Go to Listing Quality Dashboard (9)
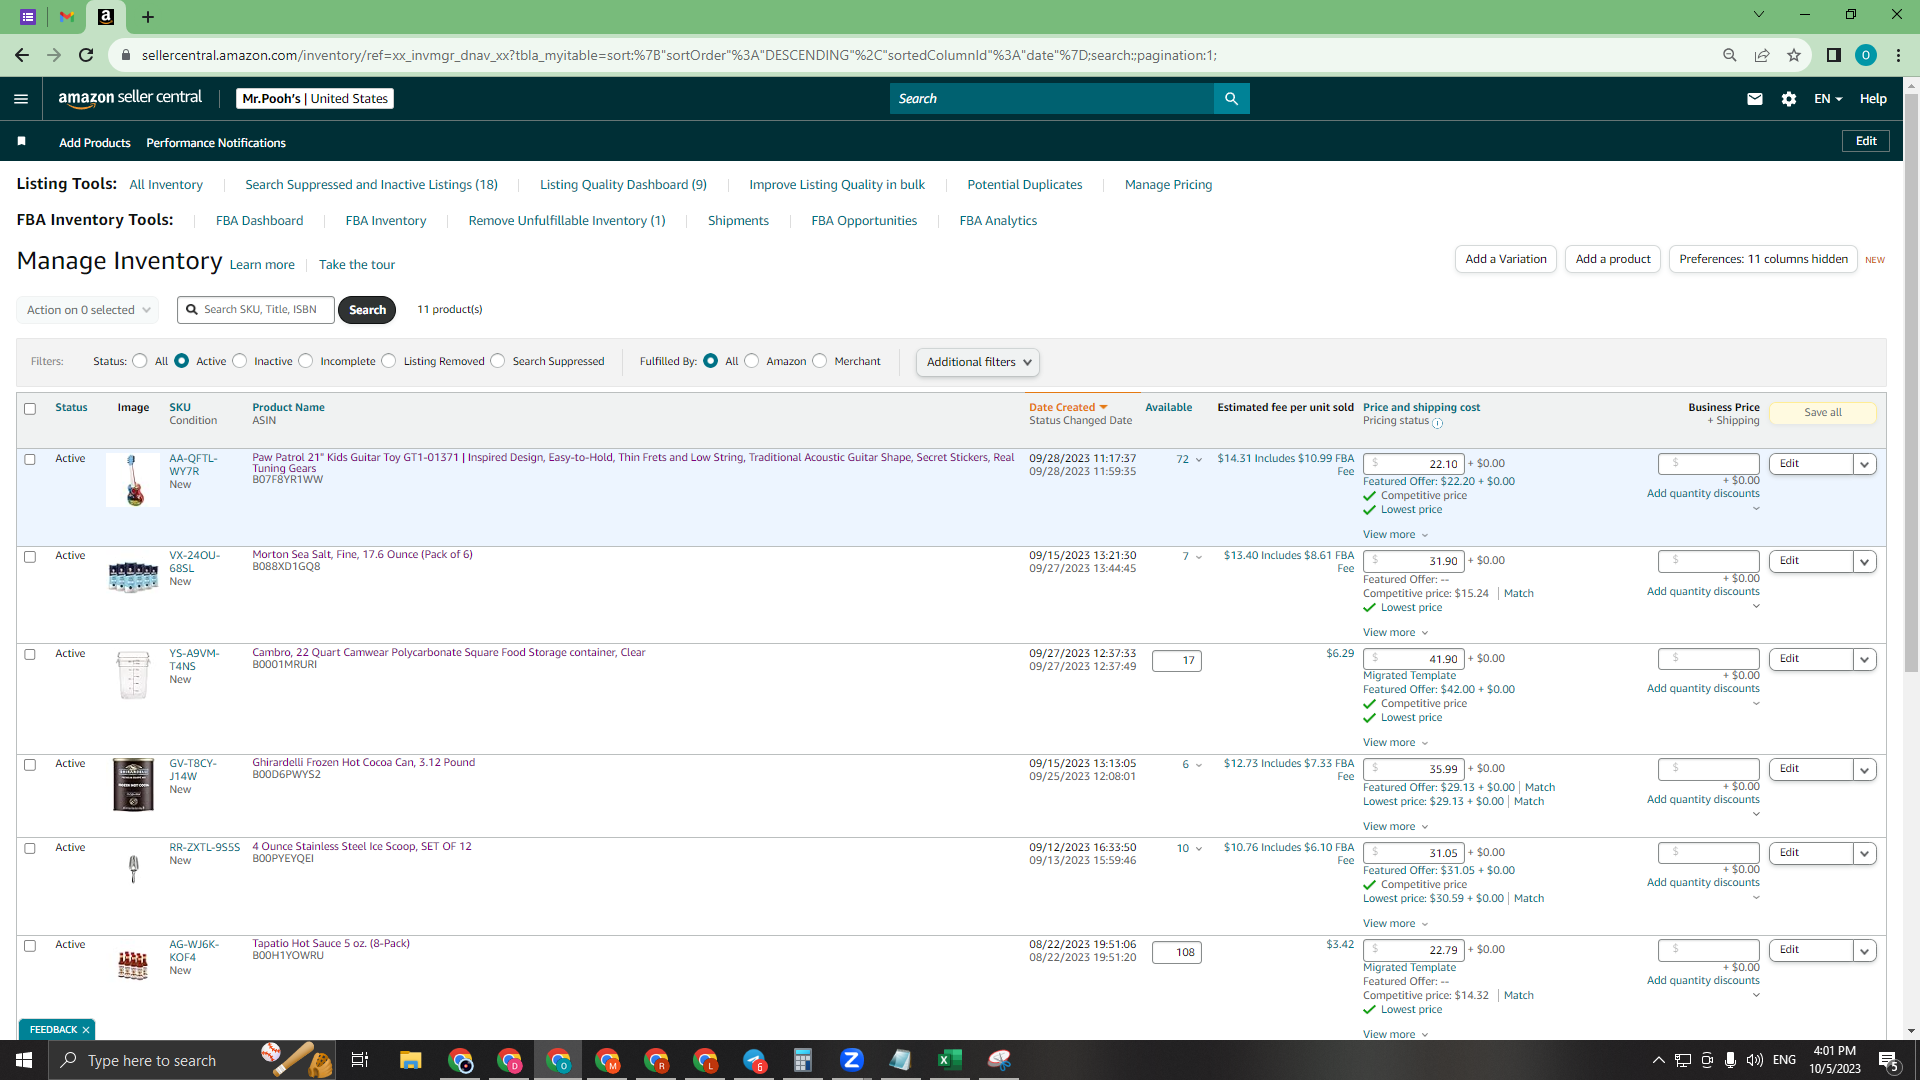1920x1080 pixels. tap(623, 184)
